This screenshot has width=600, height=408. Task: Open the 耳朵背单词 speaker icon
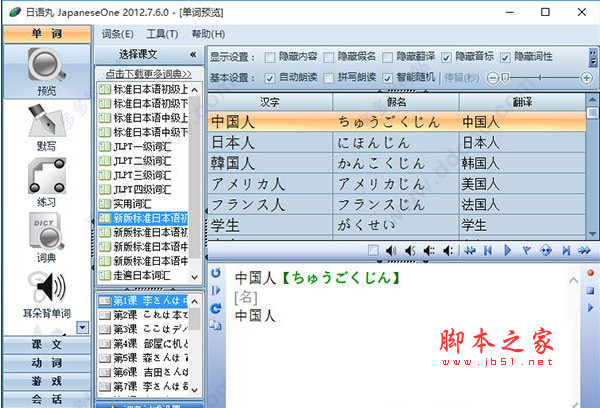pos(47,286)
